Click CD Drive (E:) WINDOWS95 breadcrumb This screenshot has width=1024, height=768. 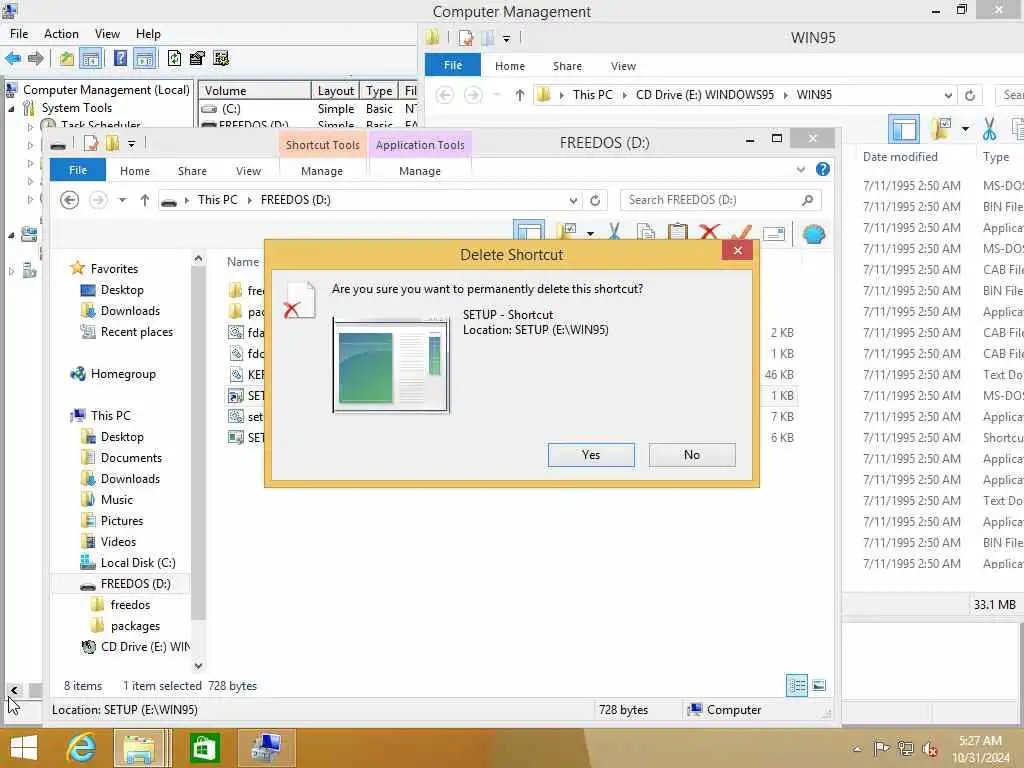coord(705,95)
